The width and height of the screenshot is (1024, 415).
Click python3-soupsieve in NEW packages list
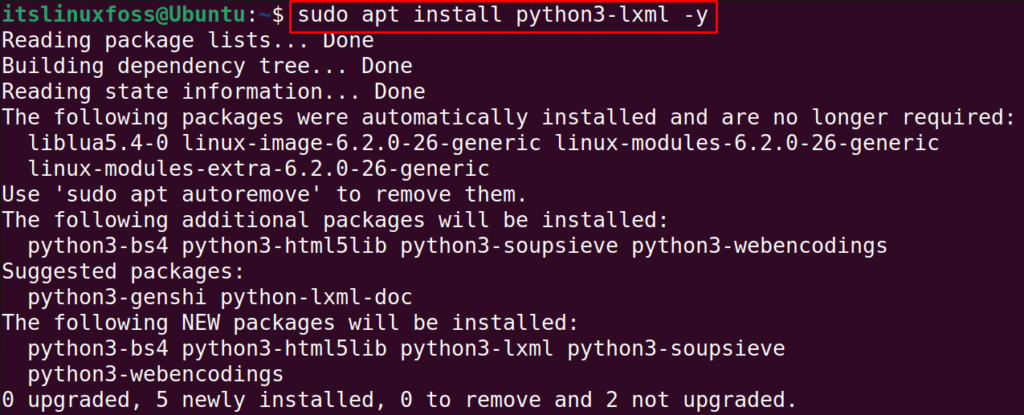click(x=676, y=348)
